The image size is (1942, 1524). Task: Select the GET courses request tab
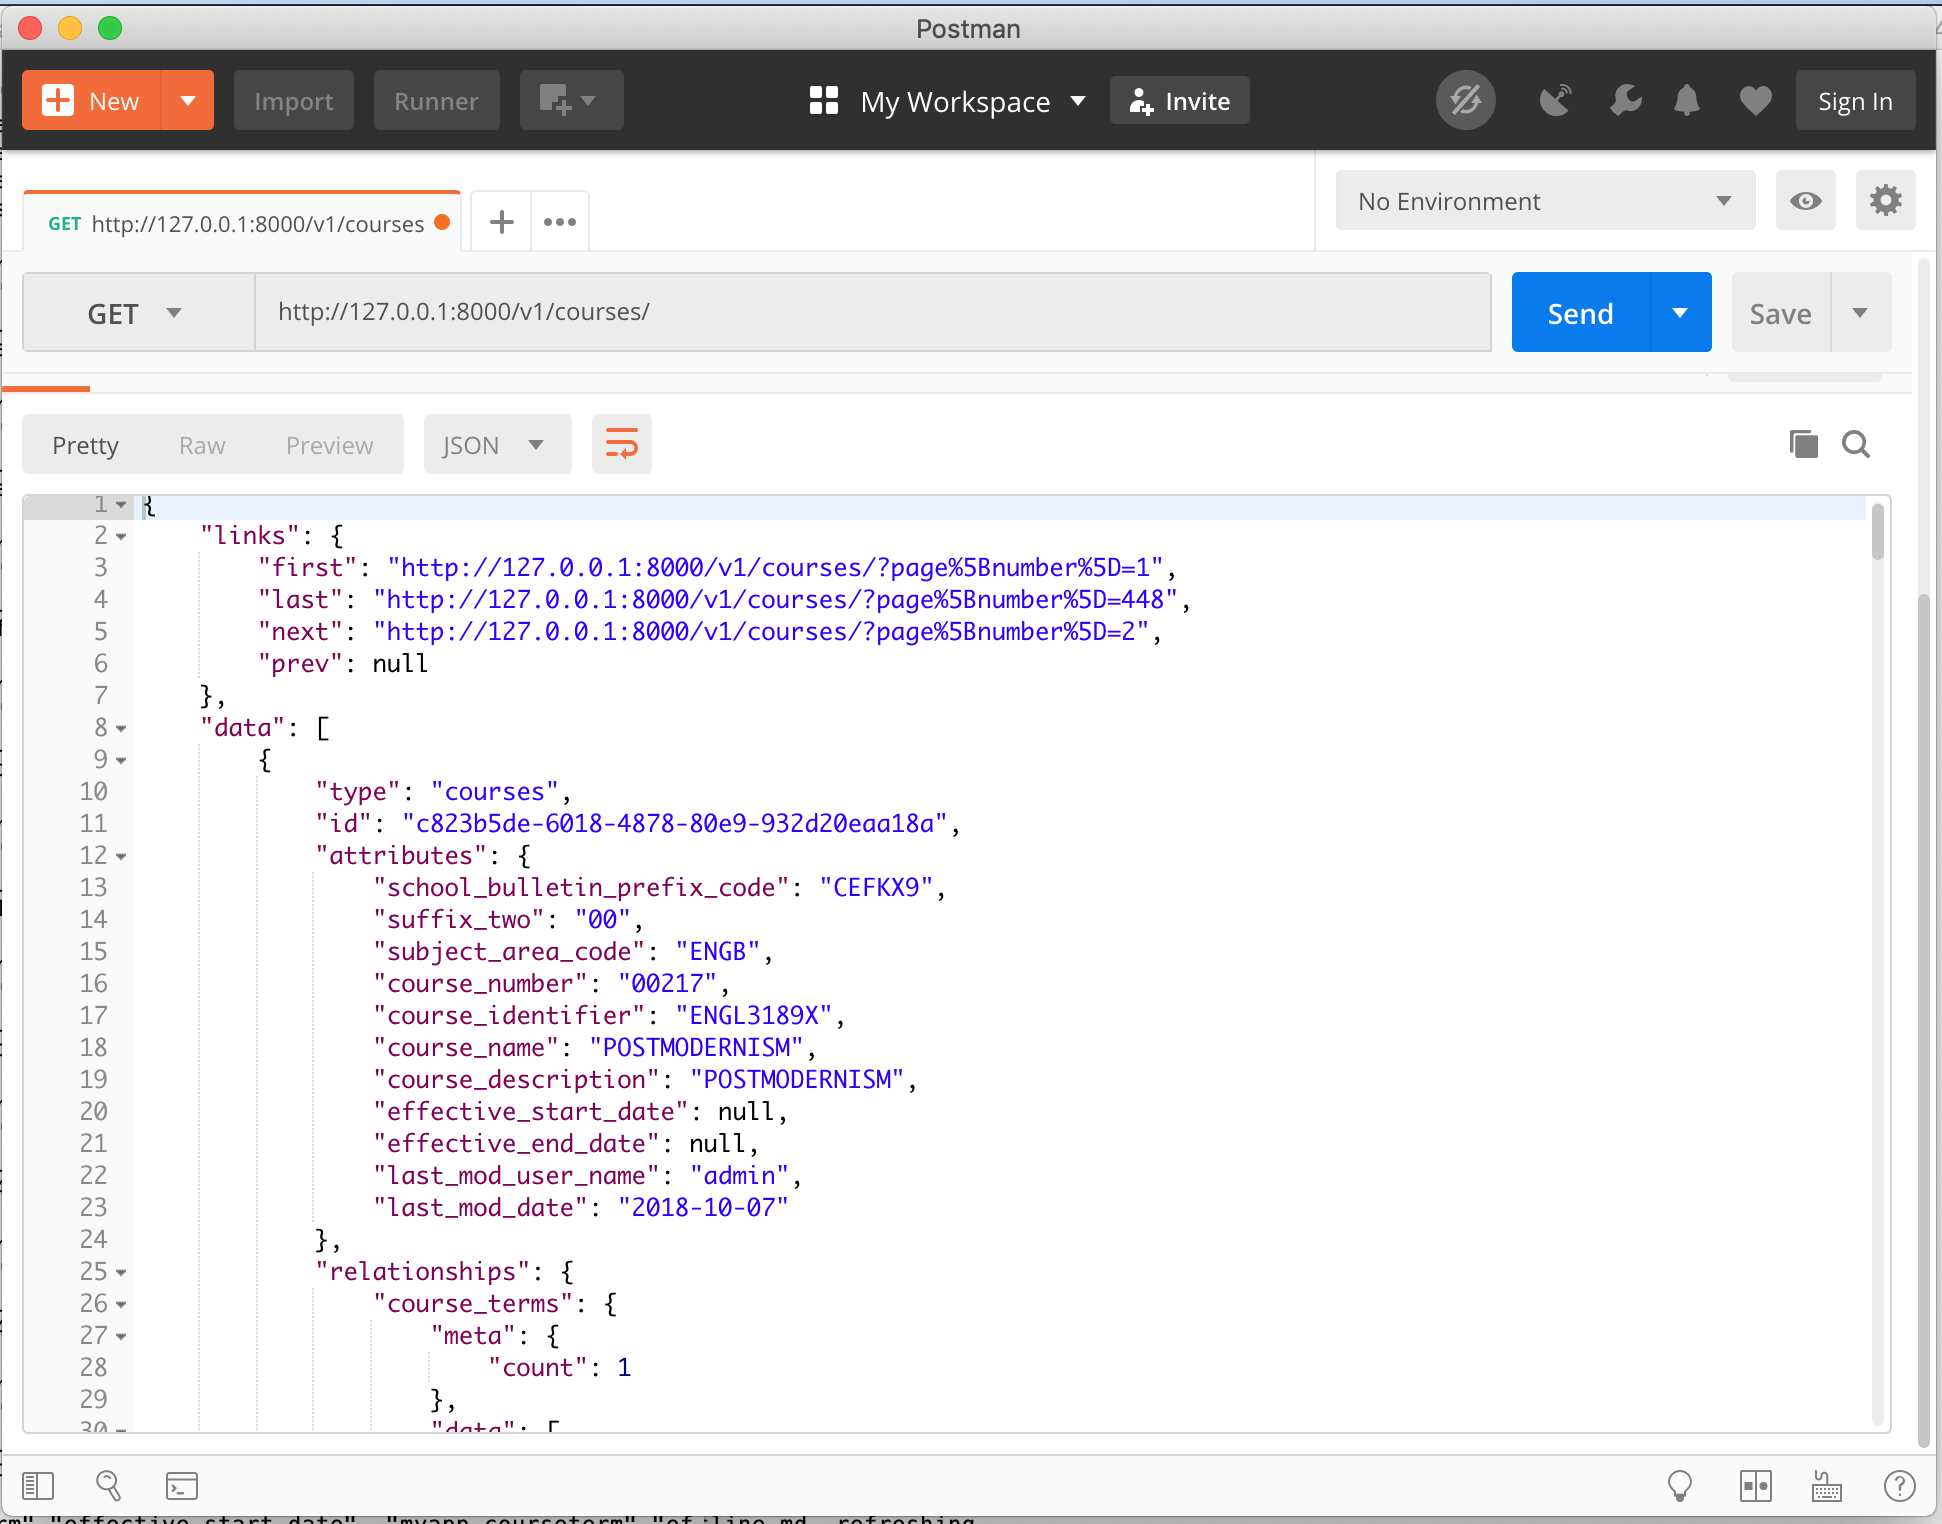(x=242, y=223)
